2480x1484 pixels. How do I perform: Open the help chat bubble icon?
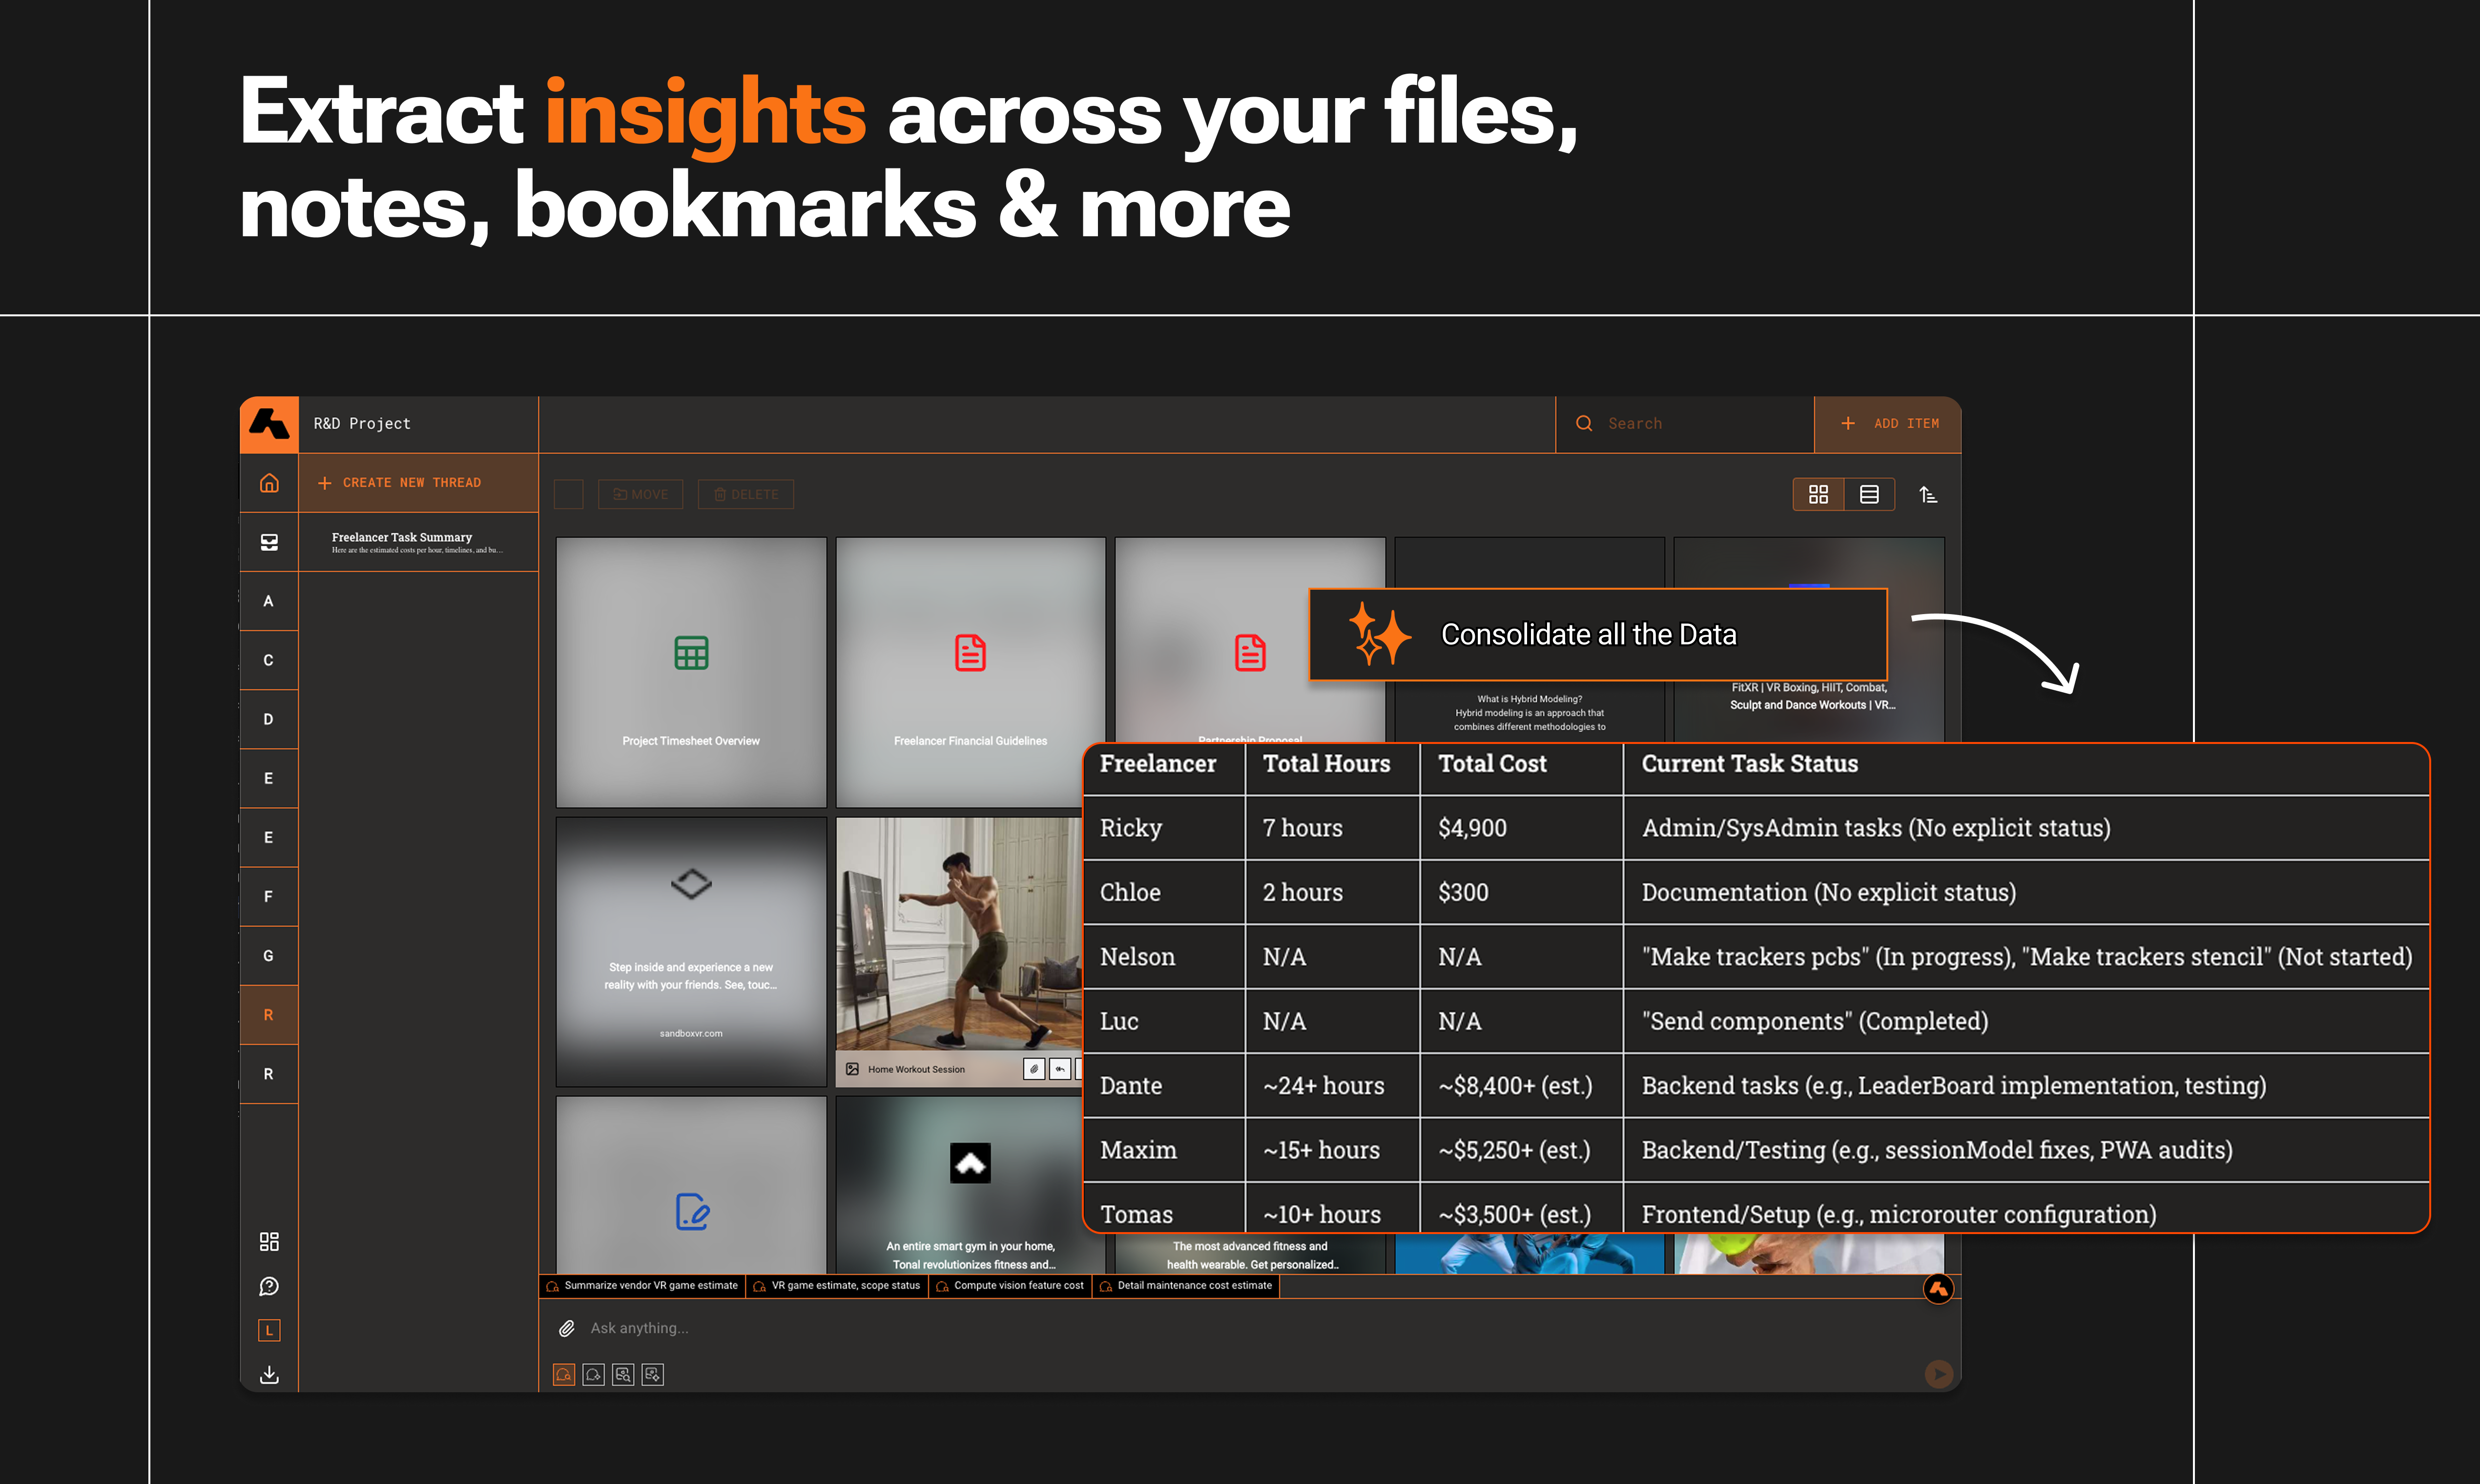point(269,1286)
